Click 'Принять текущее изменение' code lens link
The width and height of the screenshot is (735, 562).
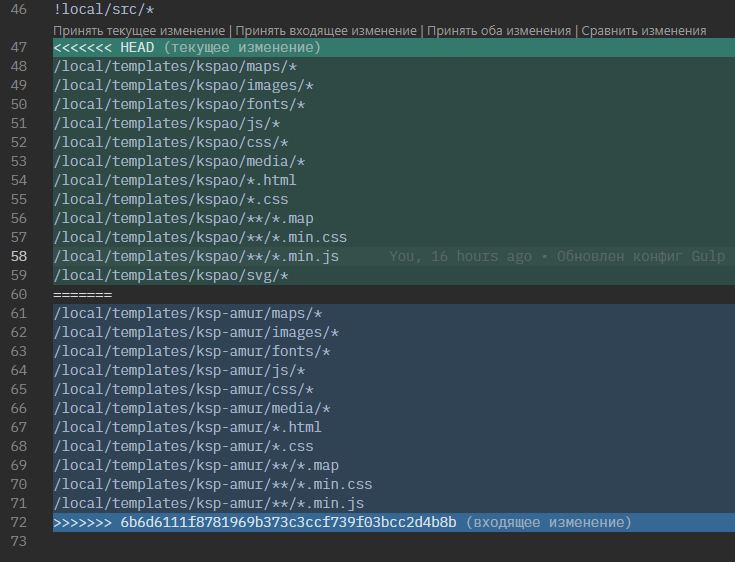(x=139, y=31)
